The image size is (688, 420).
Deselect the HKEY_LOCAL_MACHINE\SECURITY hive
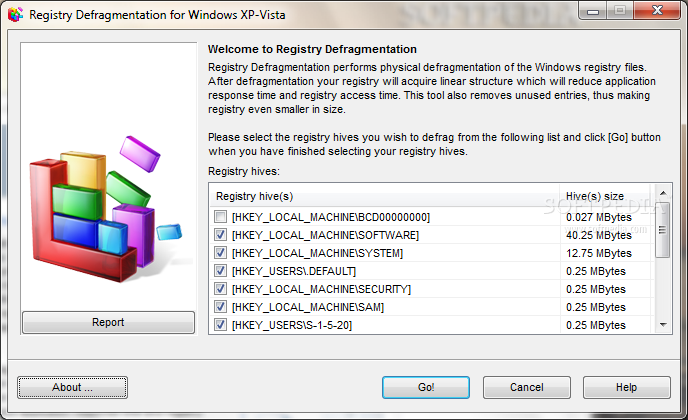click(x=220, y=289)
